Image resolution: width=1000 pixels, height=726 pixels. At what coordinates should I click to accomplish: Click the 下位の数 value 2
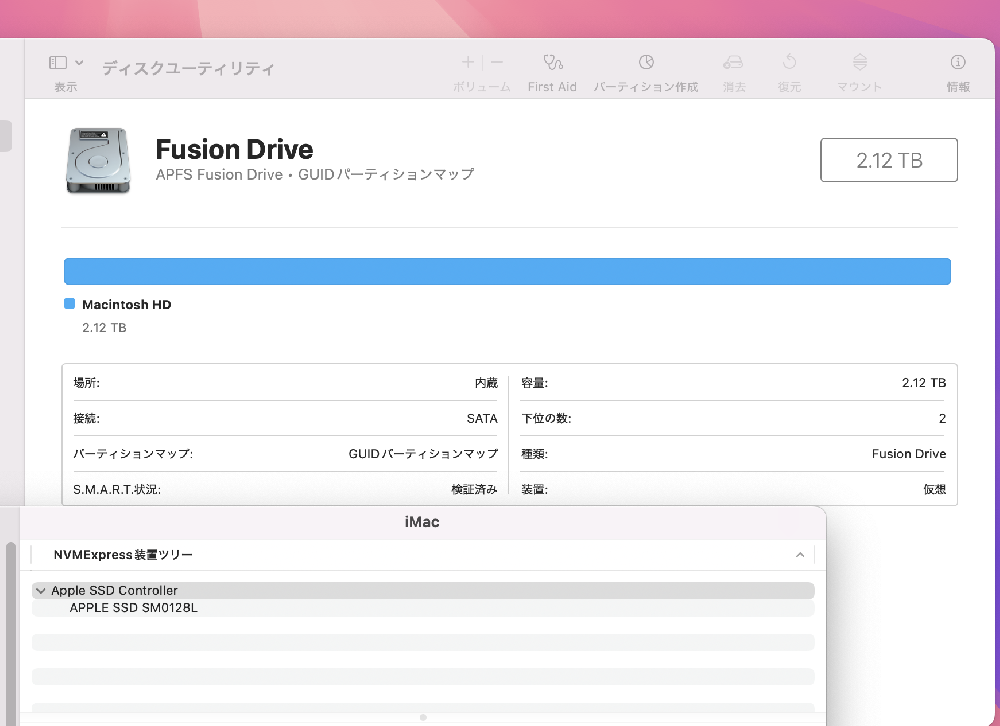(x=943, y=419)
